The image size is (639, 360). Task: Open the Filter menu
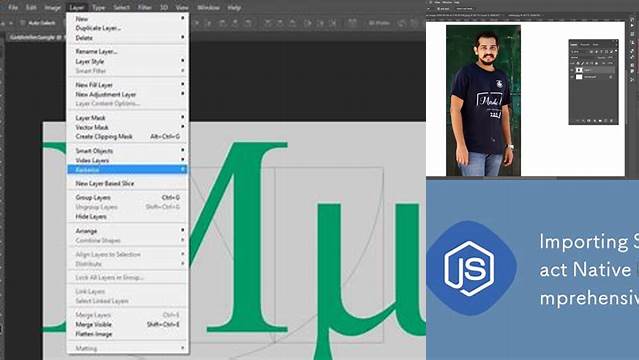[144, 7]
